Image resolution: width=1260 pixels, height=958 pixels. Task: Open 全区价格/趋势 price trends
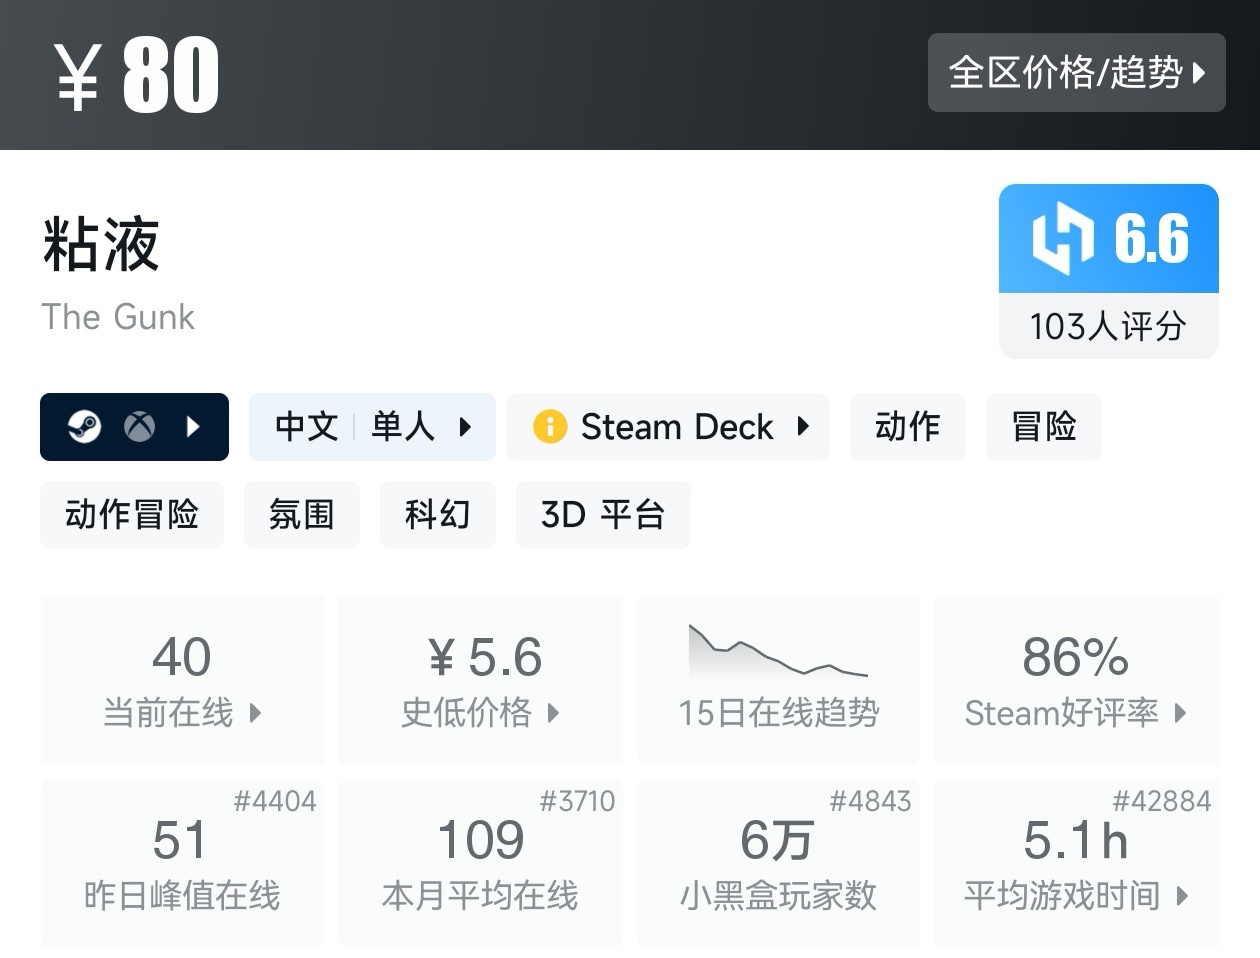tap(1076, 72)
